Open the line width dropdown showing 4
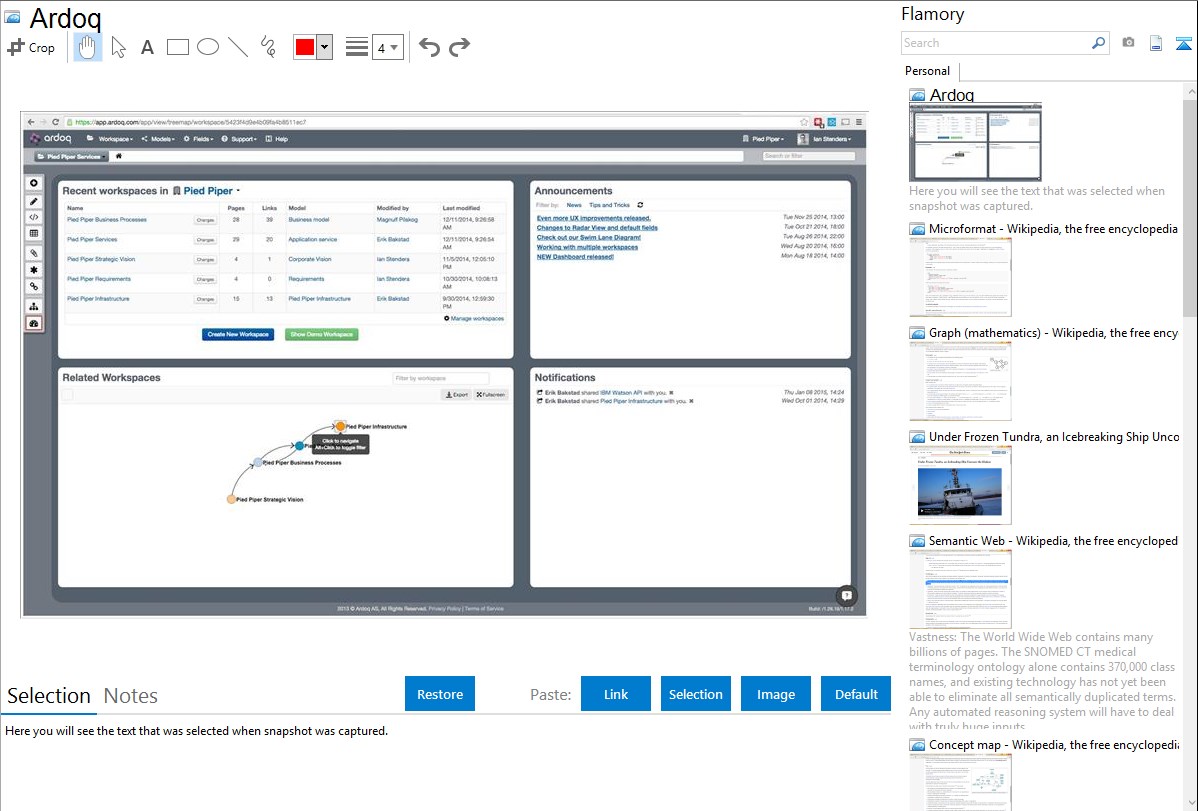 [387, 47]
